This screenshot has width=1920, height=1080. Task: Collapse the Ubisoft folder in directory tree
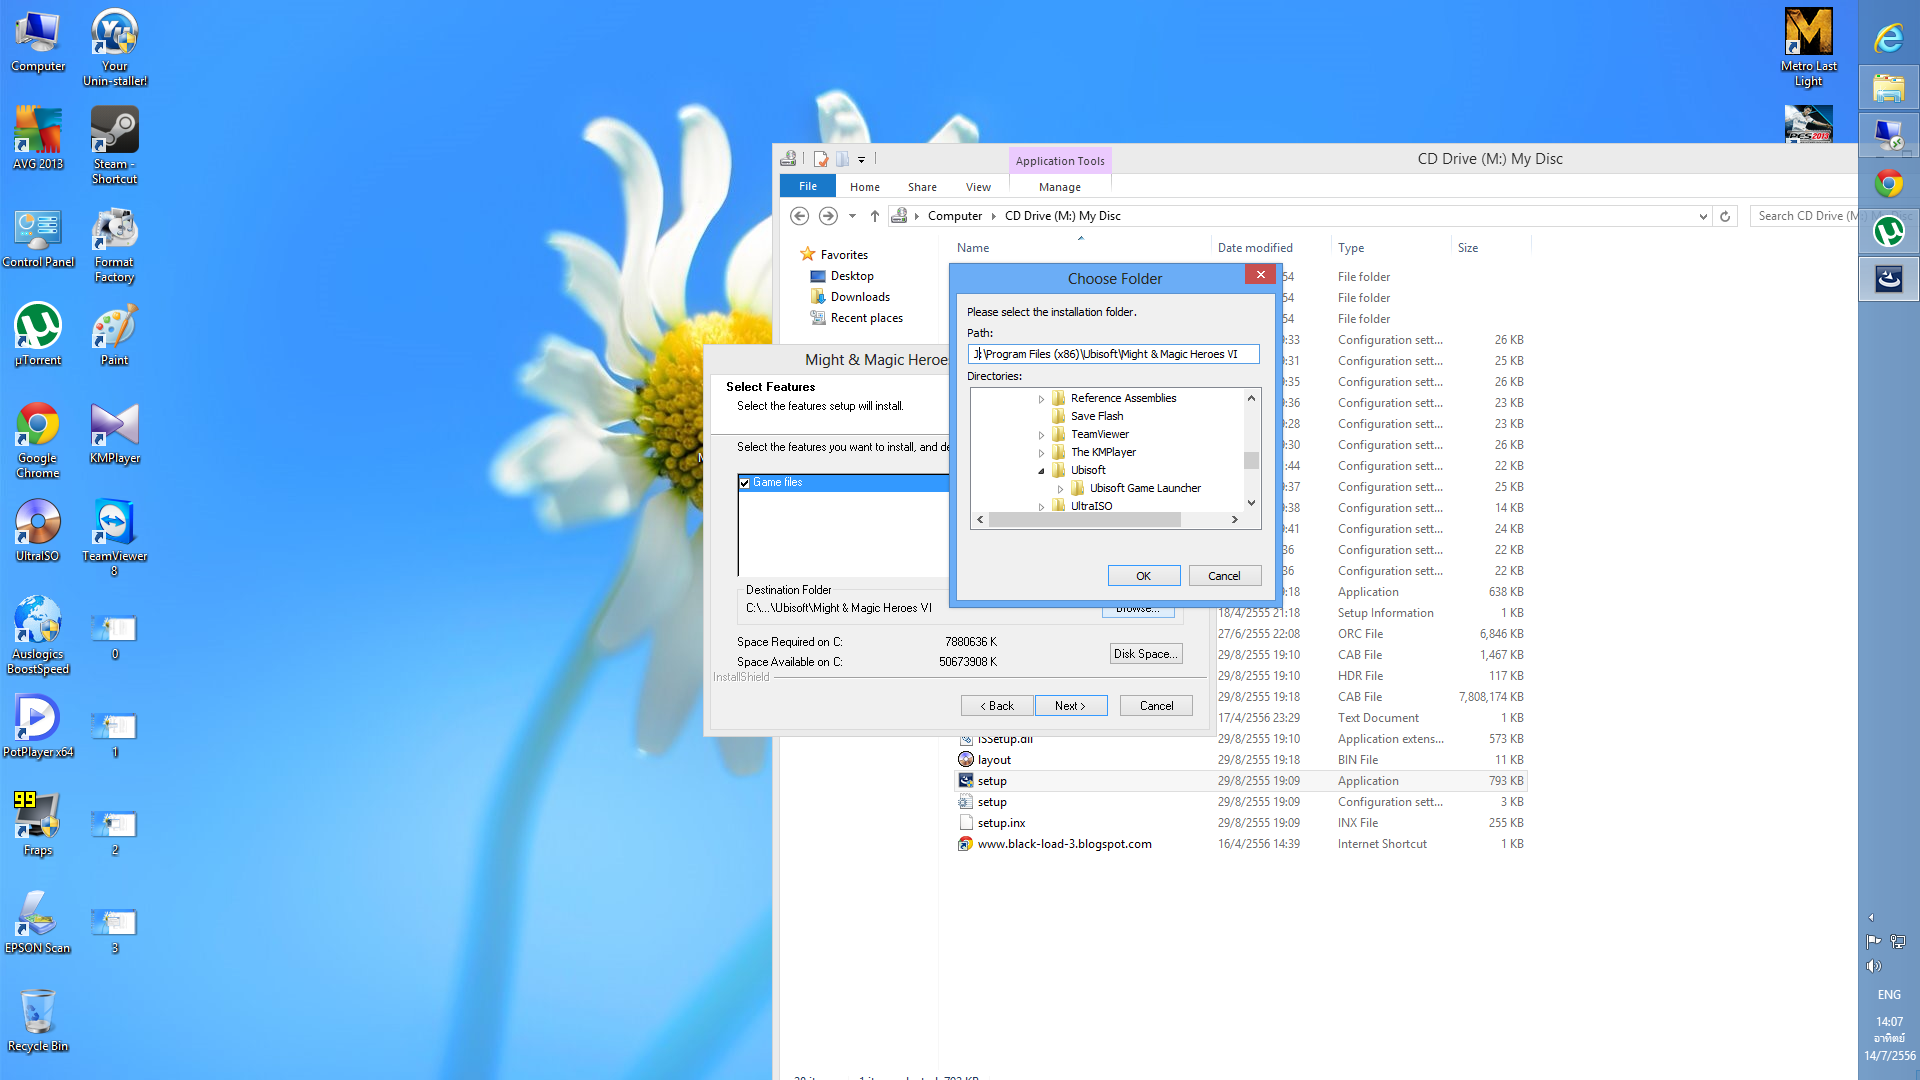[1041, 470]
